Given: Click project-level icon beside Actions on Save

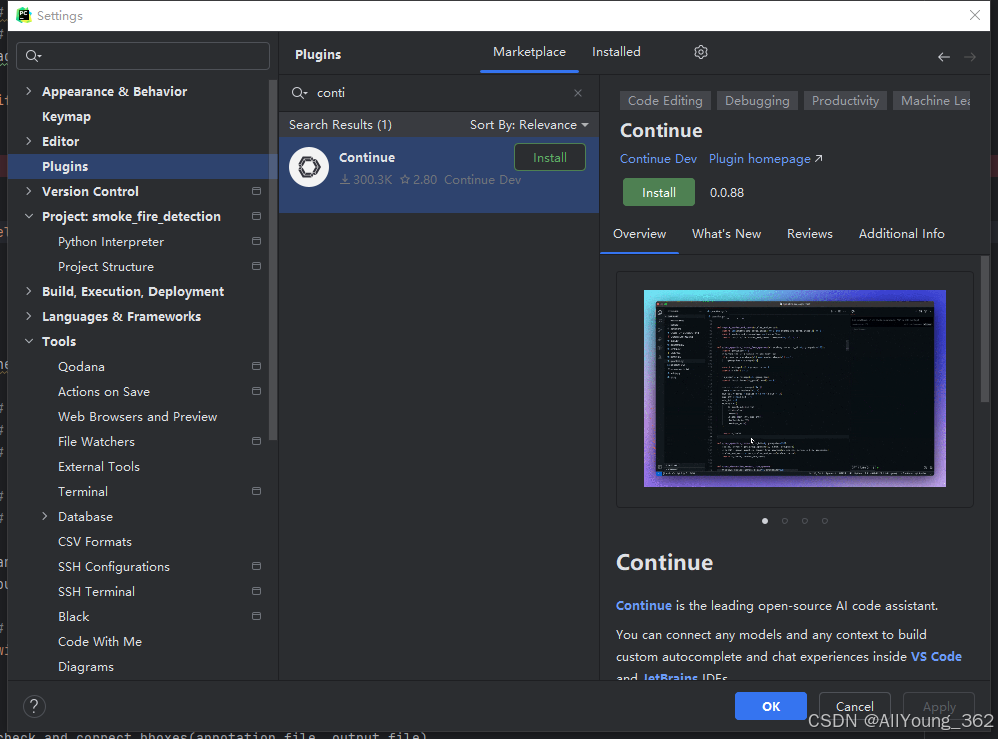Looking at the screenshot, I should coord(257,391).
